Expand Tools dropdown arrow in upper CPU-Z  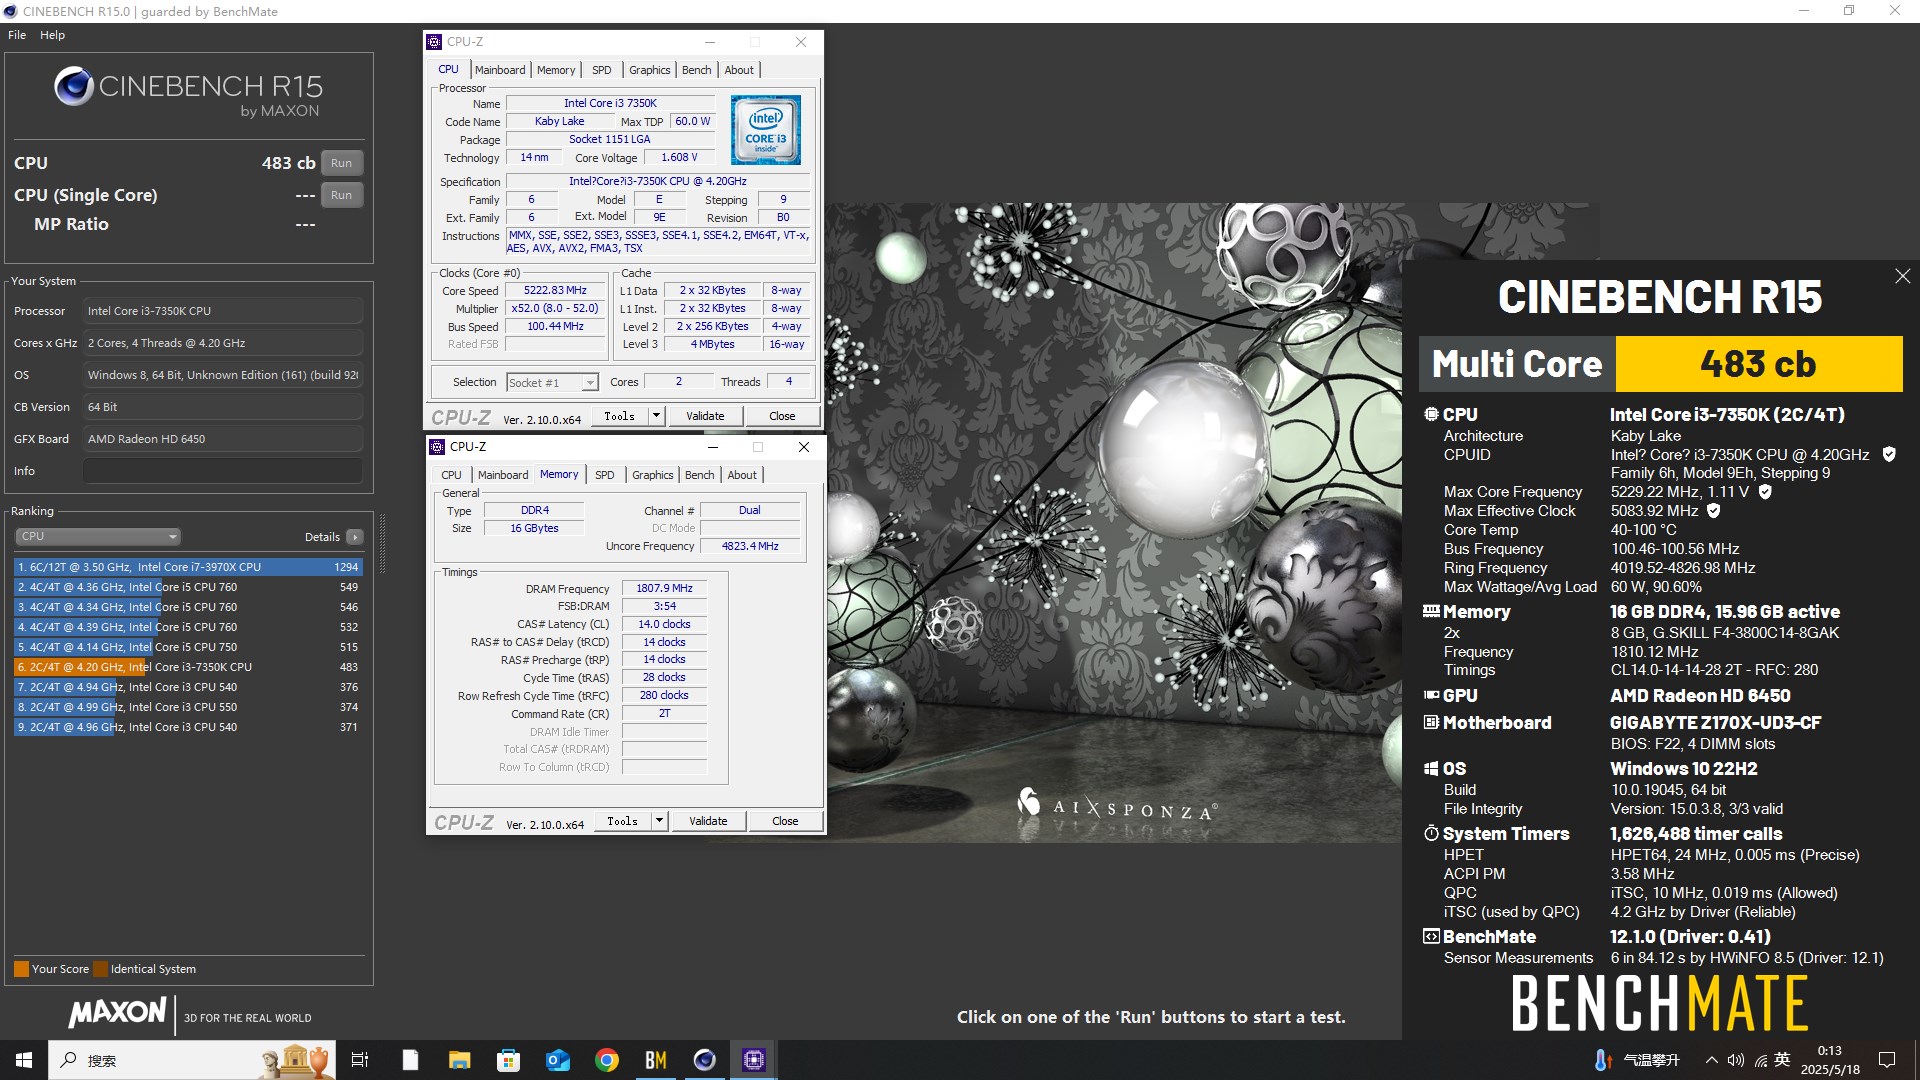point(656,416)
